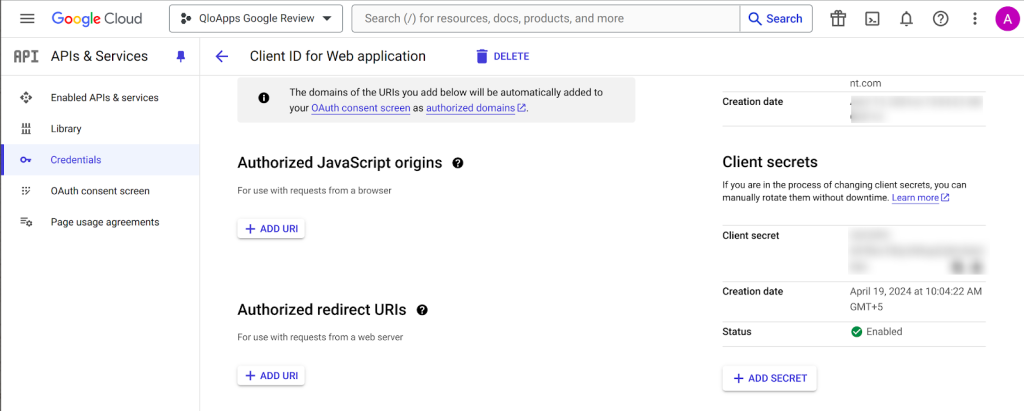
Task: Click the user account avatar
Action: click(x=1006, y=19)
